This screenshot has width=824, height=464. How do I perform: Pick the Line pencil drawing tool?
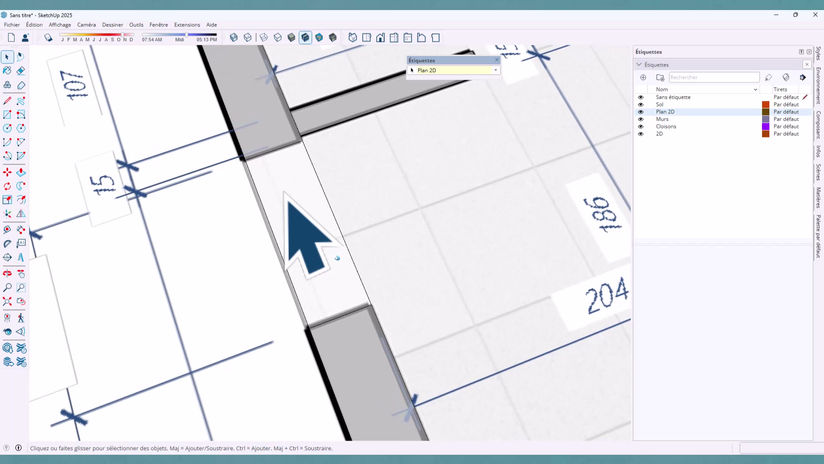coord(7,100)
